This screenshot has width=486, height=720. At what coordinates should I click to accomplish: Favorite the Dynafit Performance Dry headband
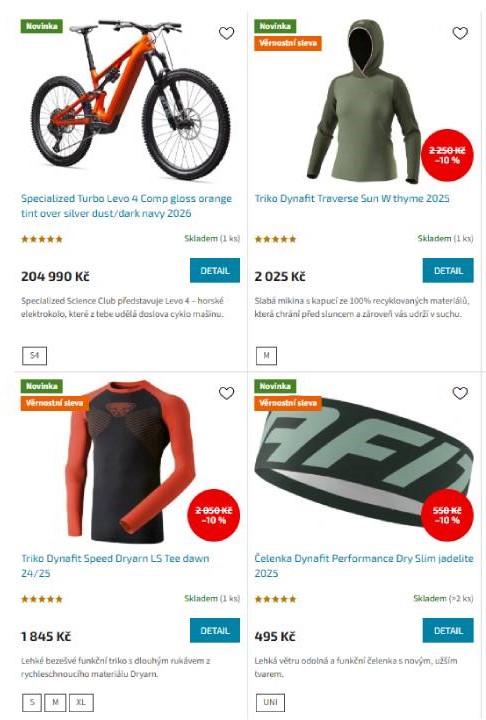click(460, 393)
